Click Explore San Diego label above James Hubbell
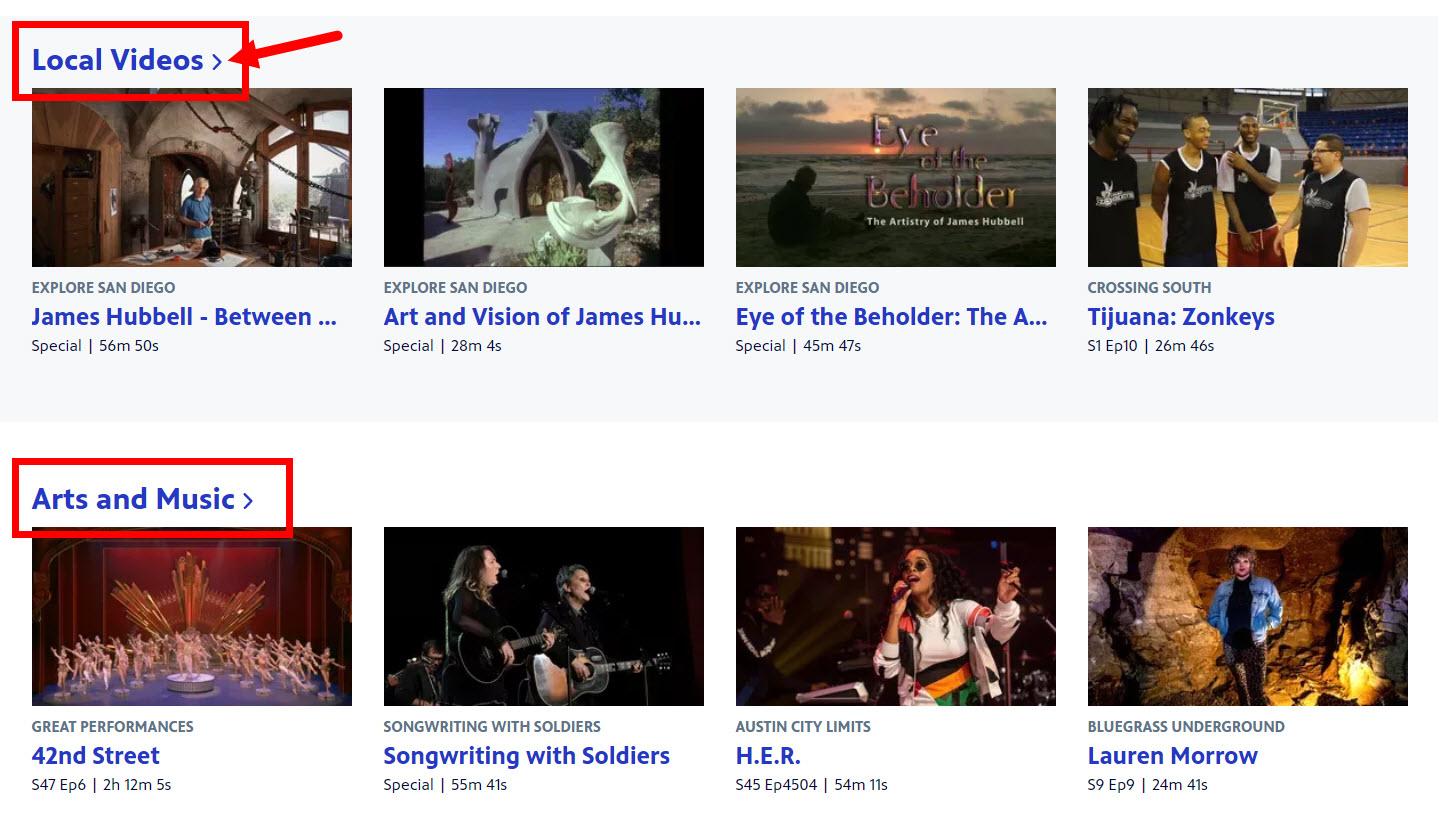Screen dimensions: 1438x840 click(x=103, y=288)
